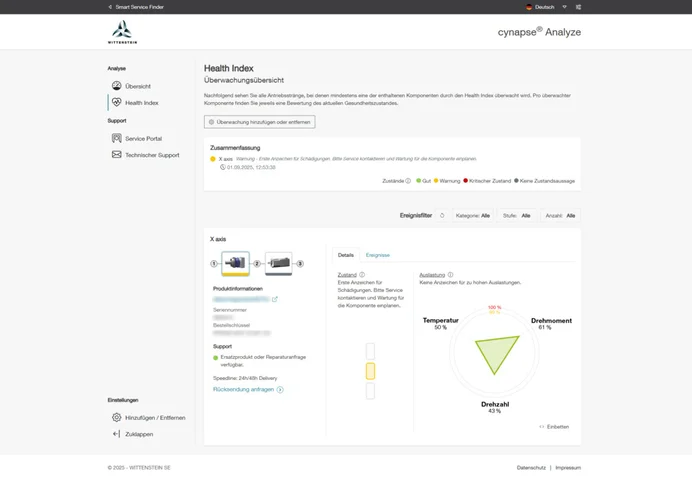Select Health Index in sidebar
Image resolution: width=692 pixels, height=480 pixels.
point(142,103)
